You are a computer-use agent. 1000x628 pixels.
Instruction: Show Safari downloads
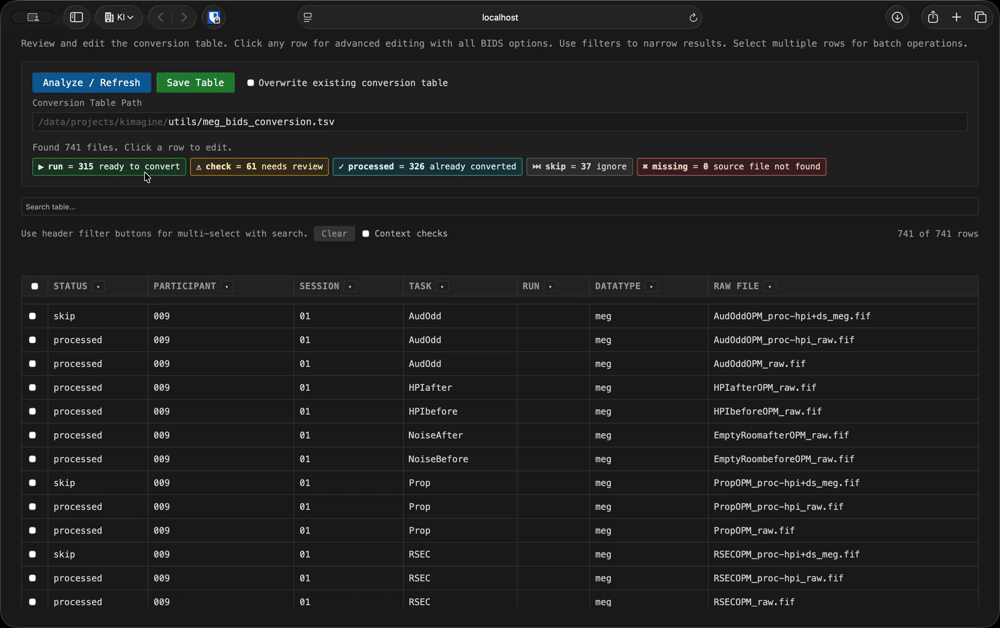[x=897, y=17]
